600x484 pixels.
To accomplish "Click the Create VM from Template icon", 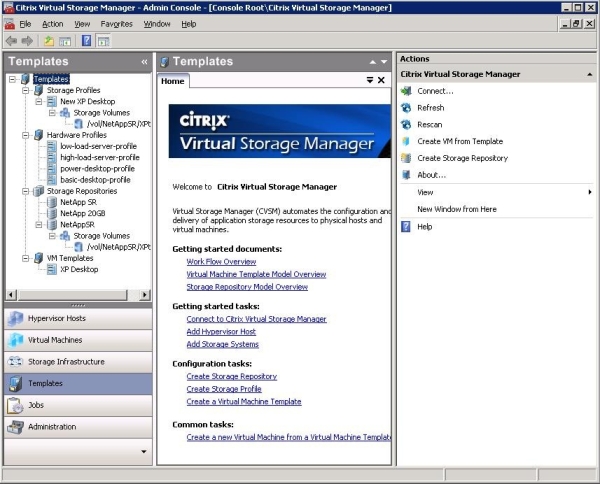I will pos(406,141).
